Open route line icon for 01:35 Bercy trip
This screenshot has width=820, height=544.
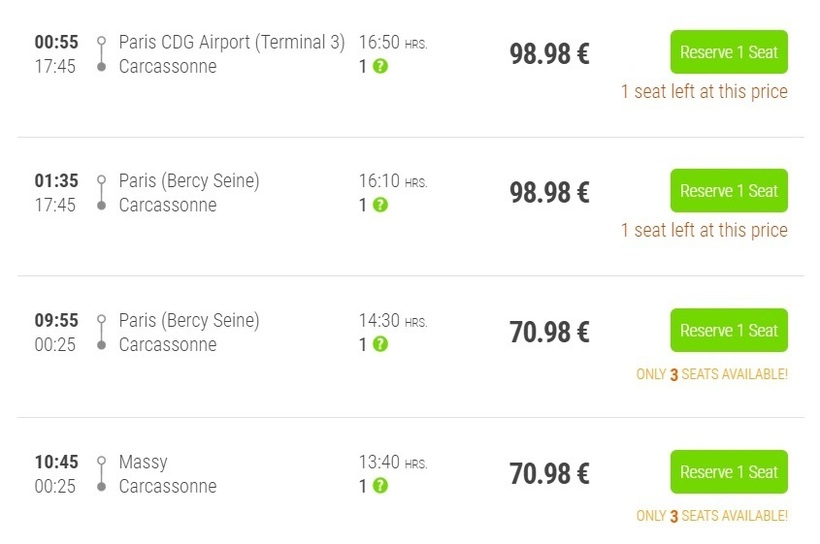(101, 192)
